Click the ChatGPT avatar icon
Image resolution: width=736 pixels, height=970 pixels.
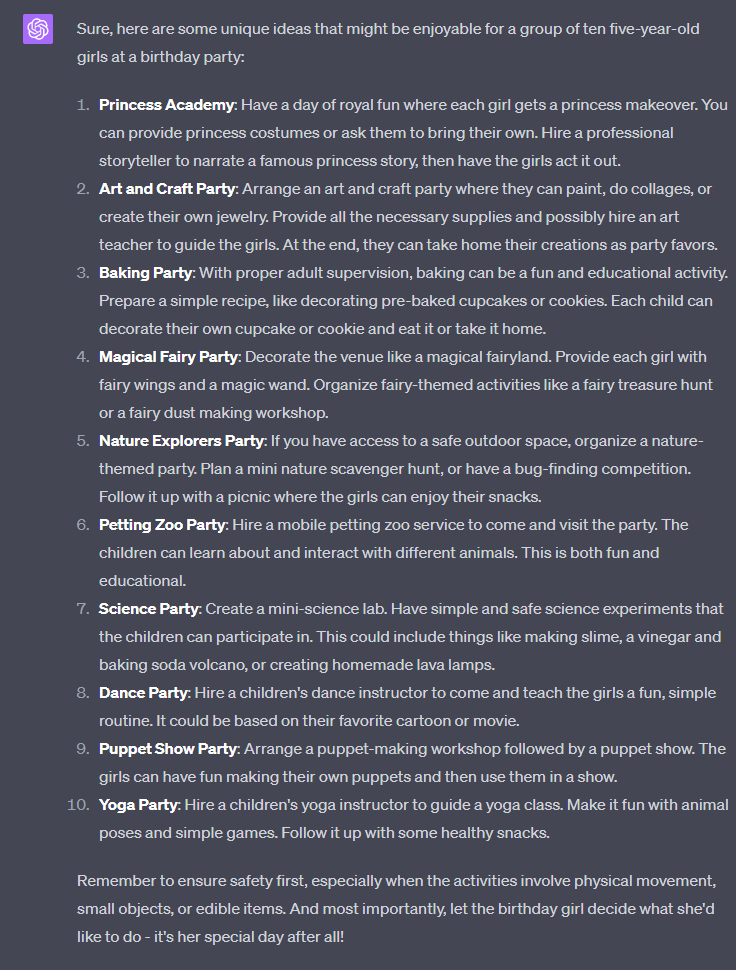click(x=38, y=30)
